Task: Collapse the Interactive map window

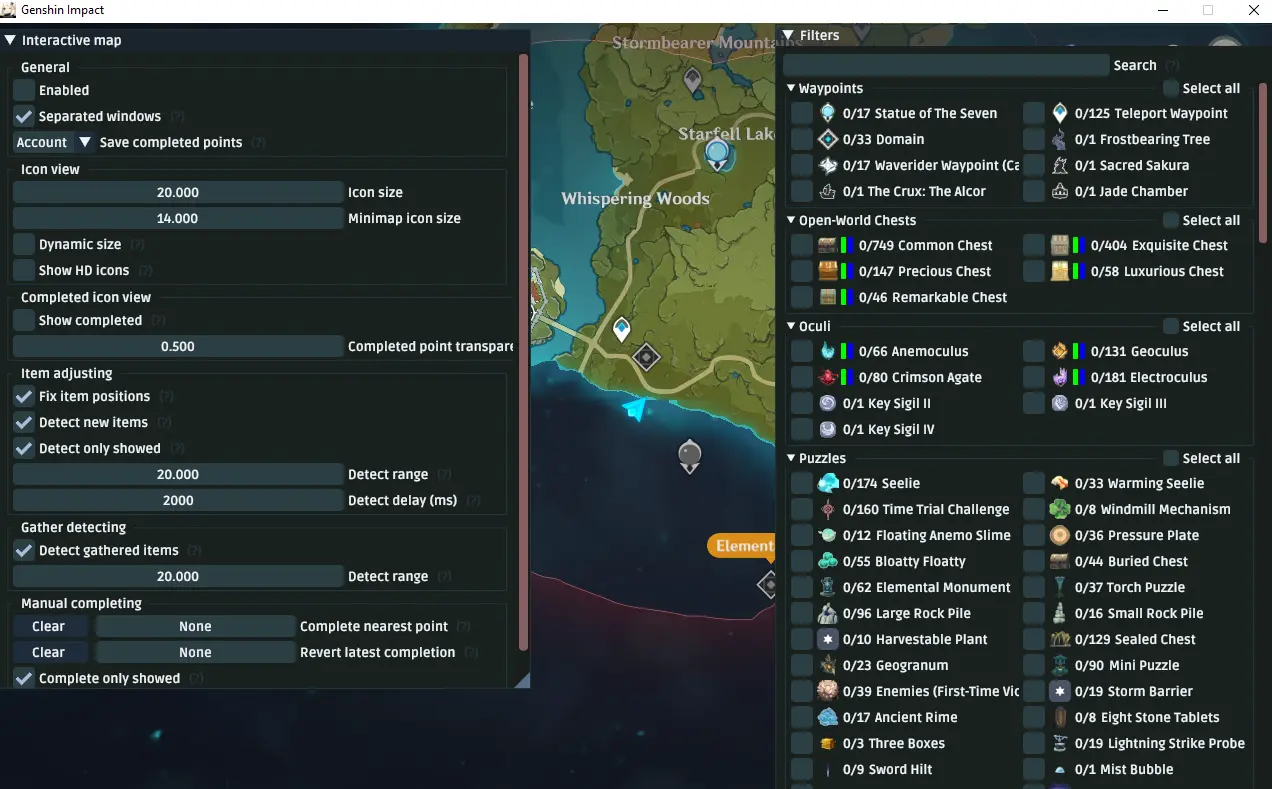Action: 10,41
